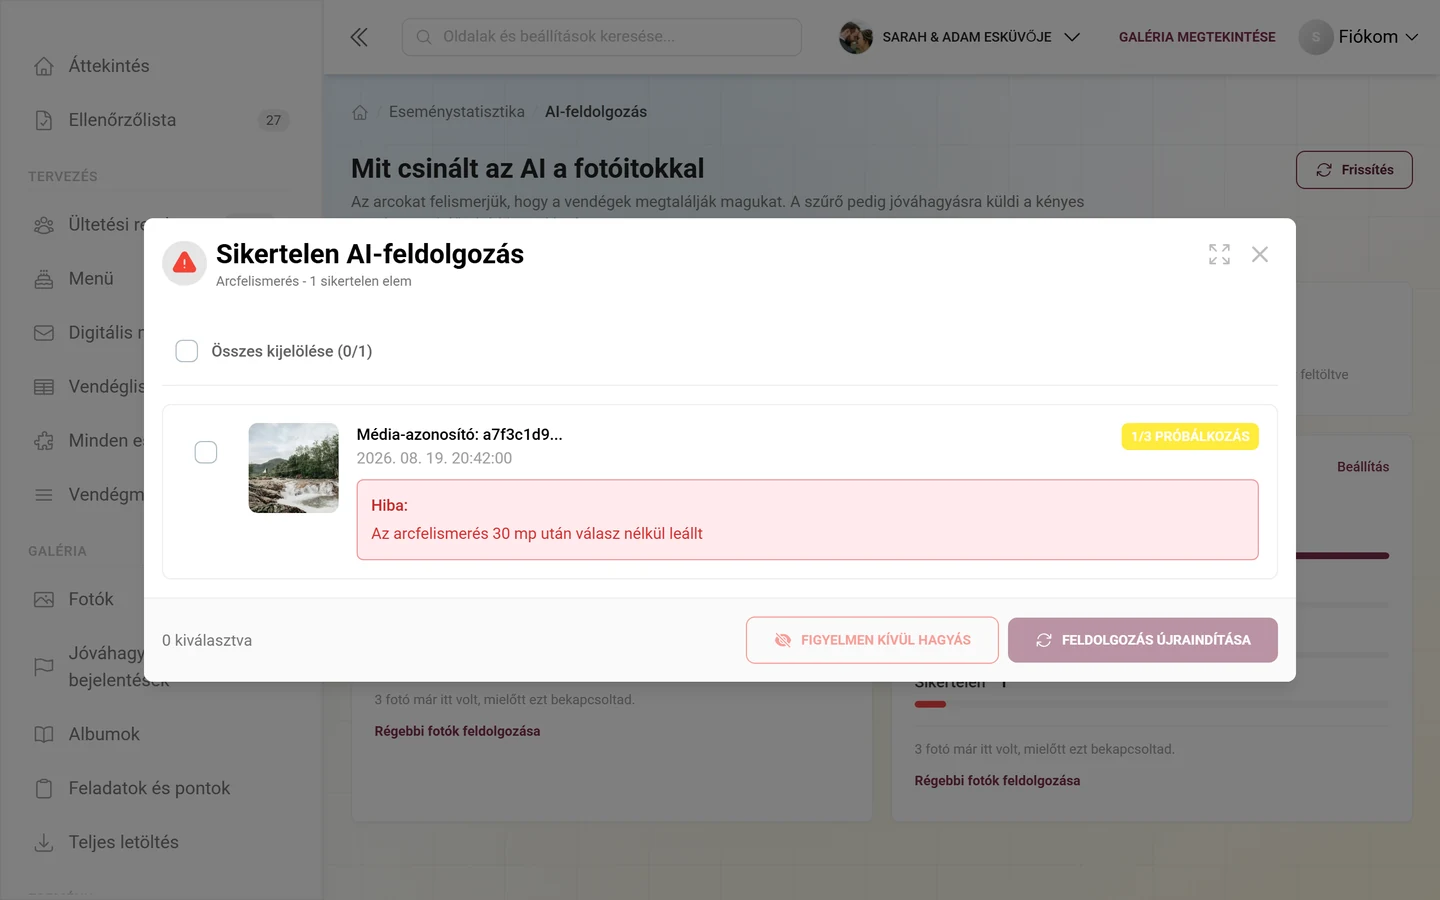Click the 0 kiválasztva selection count
Screen dimensions: 1440x900
tap(207, 640)
